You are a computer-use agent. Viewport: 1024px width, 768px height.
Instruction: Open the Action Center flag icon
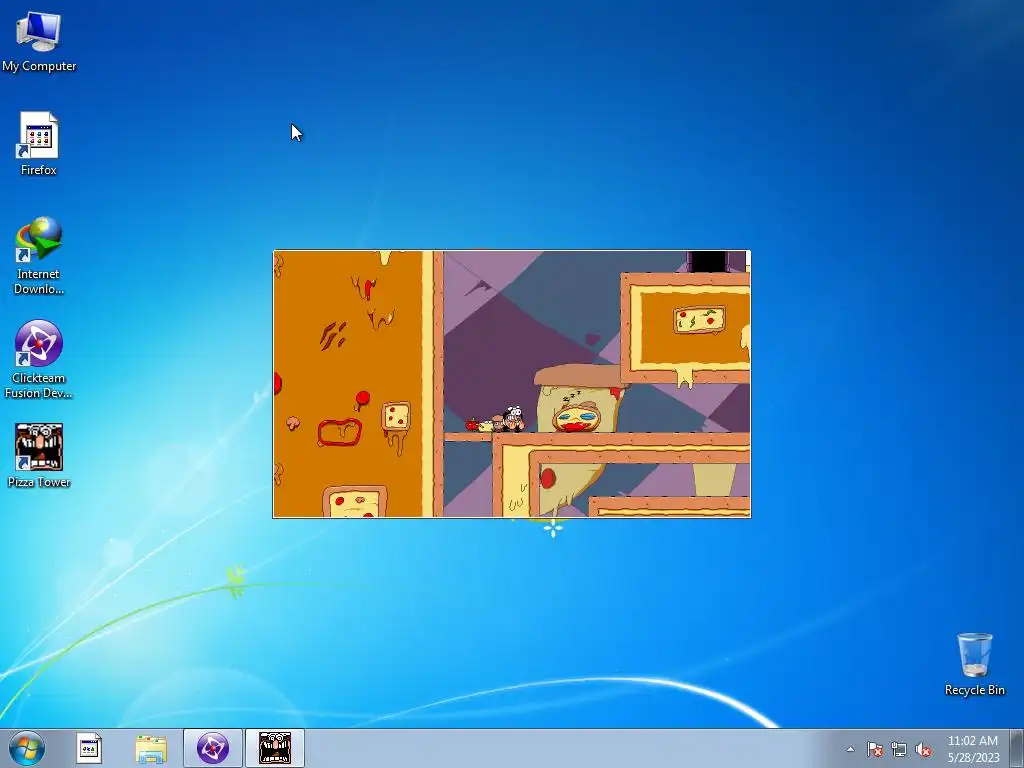point(874,749)
